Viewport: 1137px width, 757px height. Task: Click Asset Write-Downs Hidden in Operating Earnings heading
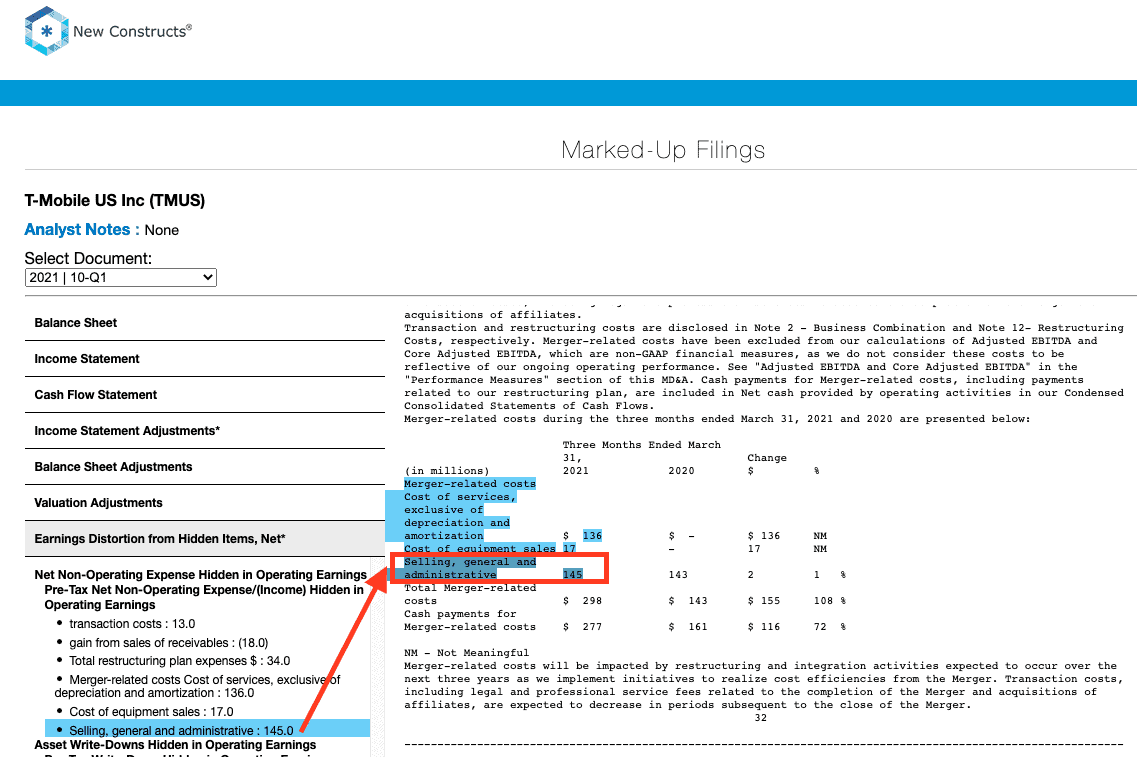(x=175, y=745)
